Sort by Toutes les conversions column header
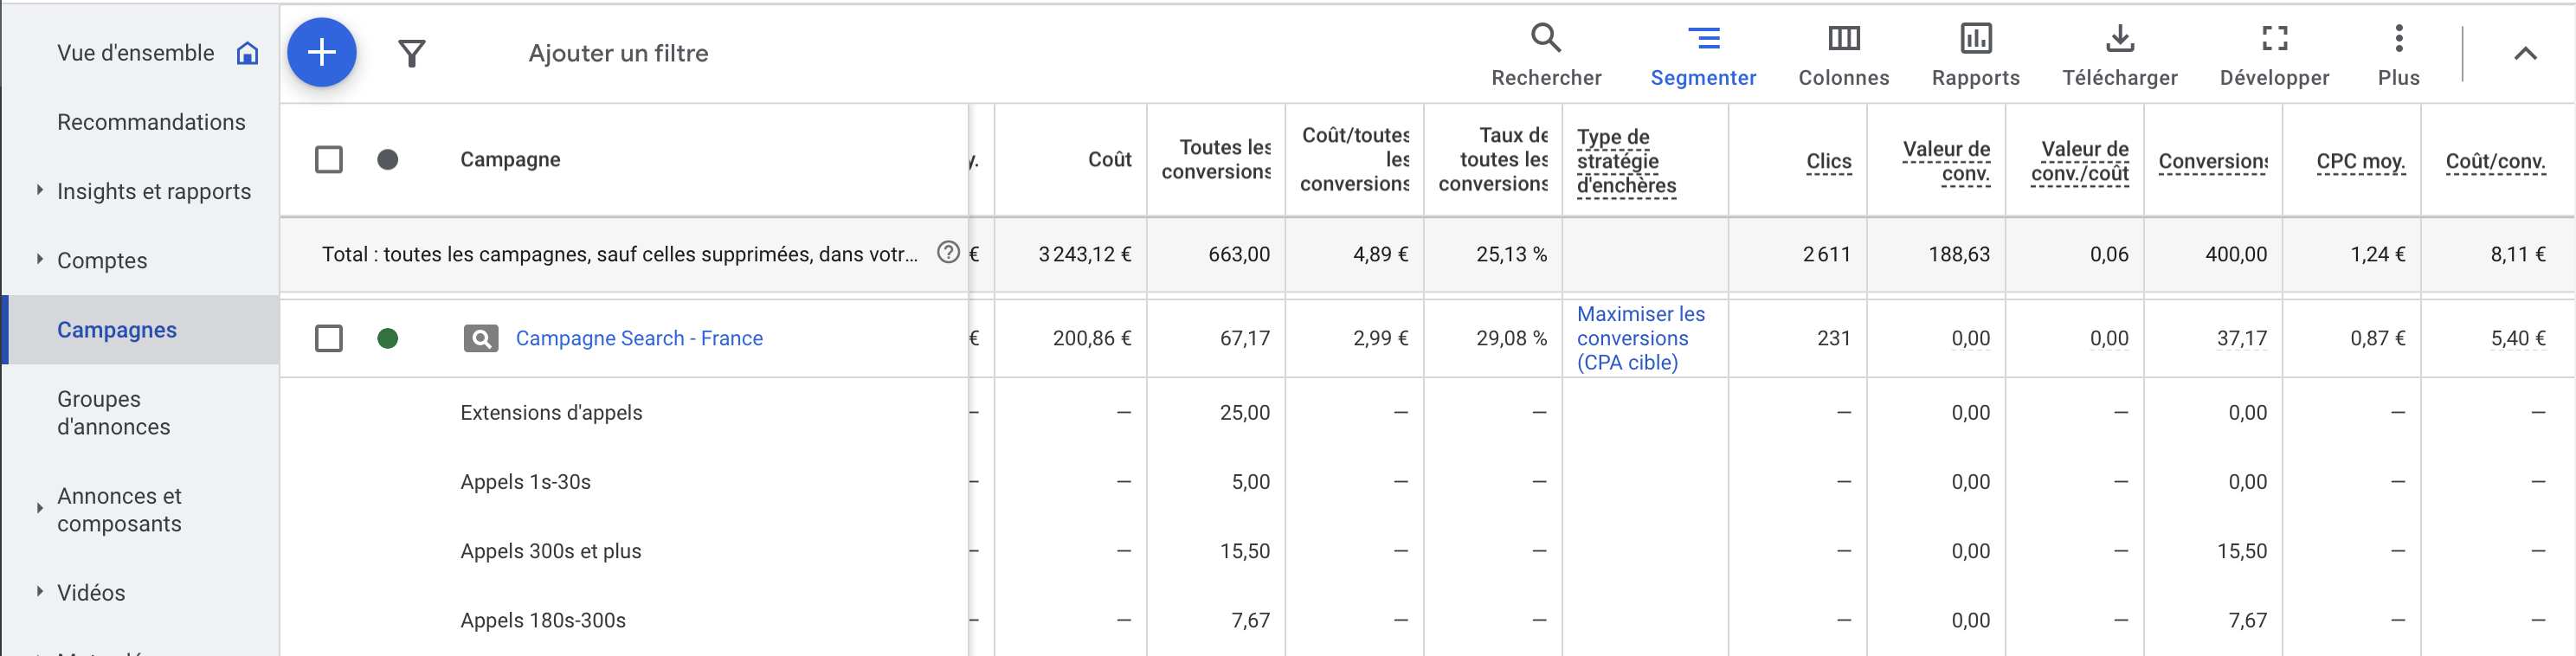The image size is (2576, 656). point(1216,160)
